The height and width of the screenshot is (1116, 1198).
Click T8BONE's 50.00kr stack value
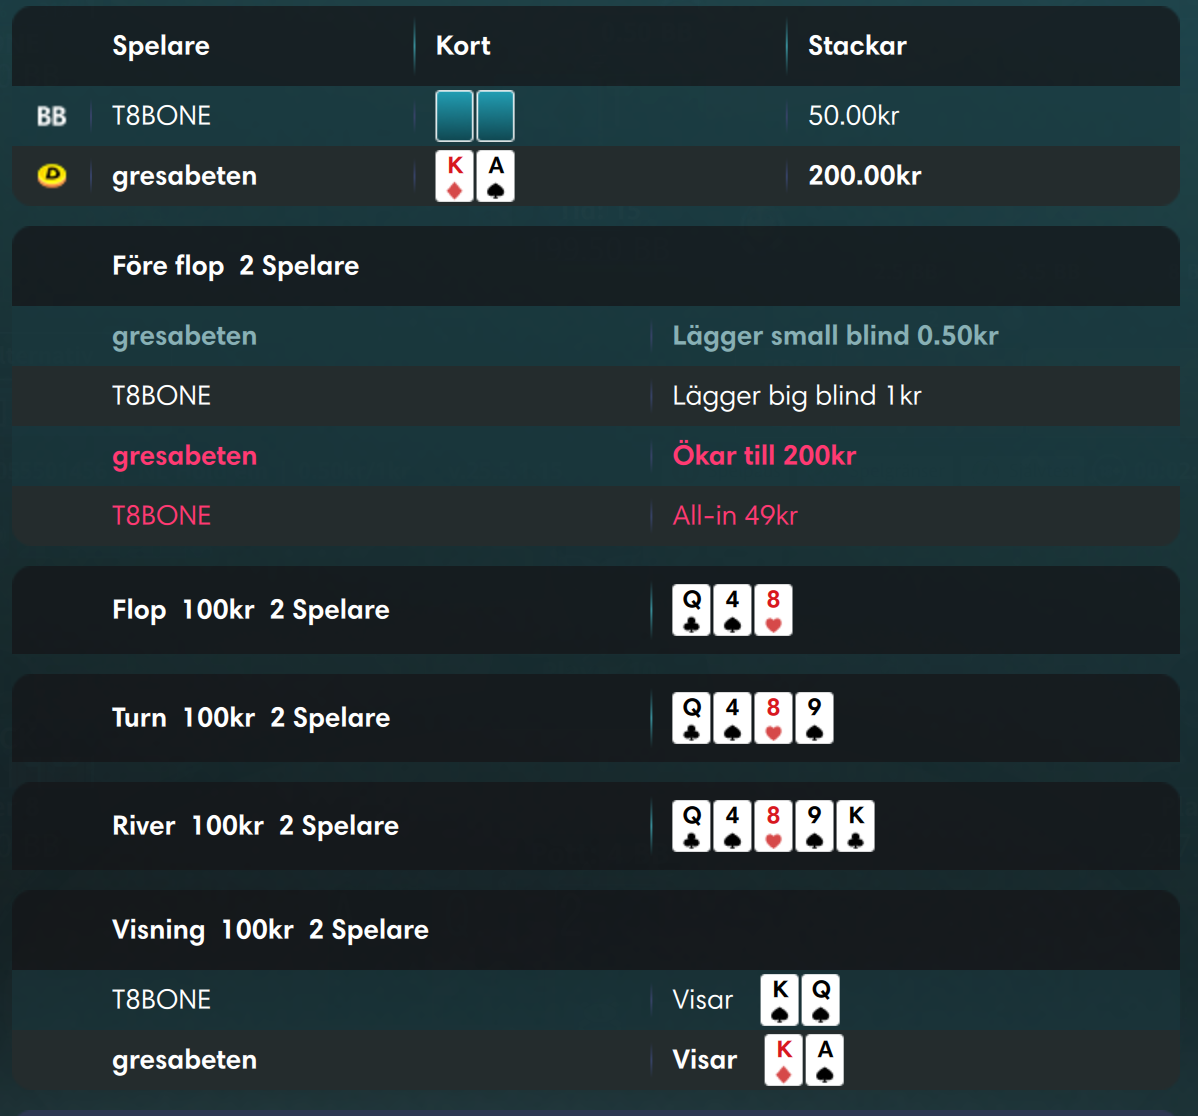(853, 116)
